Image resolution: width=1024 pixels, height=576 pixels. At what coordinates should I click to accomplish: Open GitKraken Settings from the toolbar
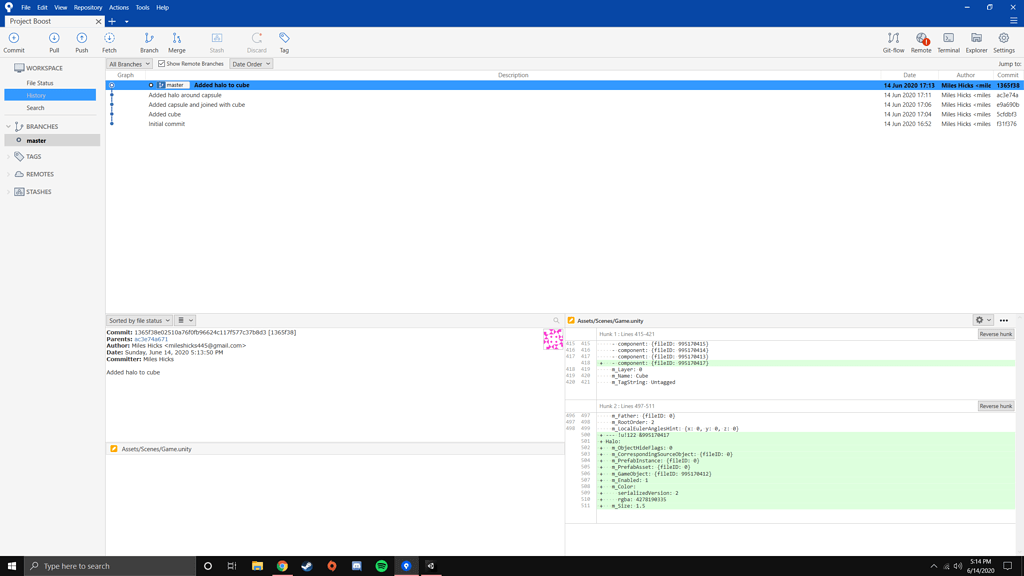tap(1004, 40)
